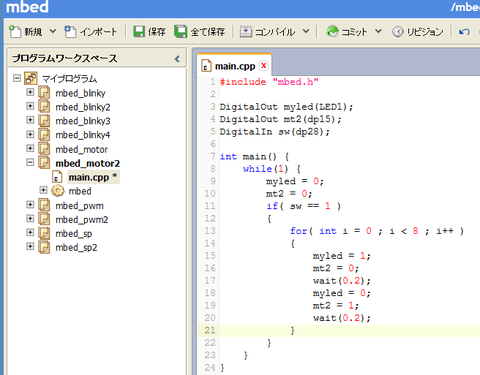
Task: Click the mbed_sp2 program icon
Action: (44, 247)
